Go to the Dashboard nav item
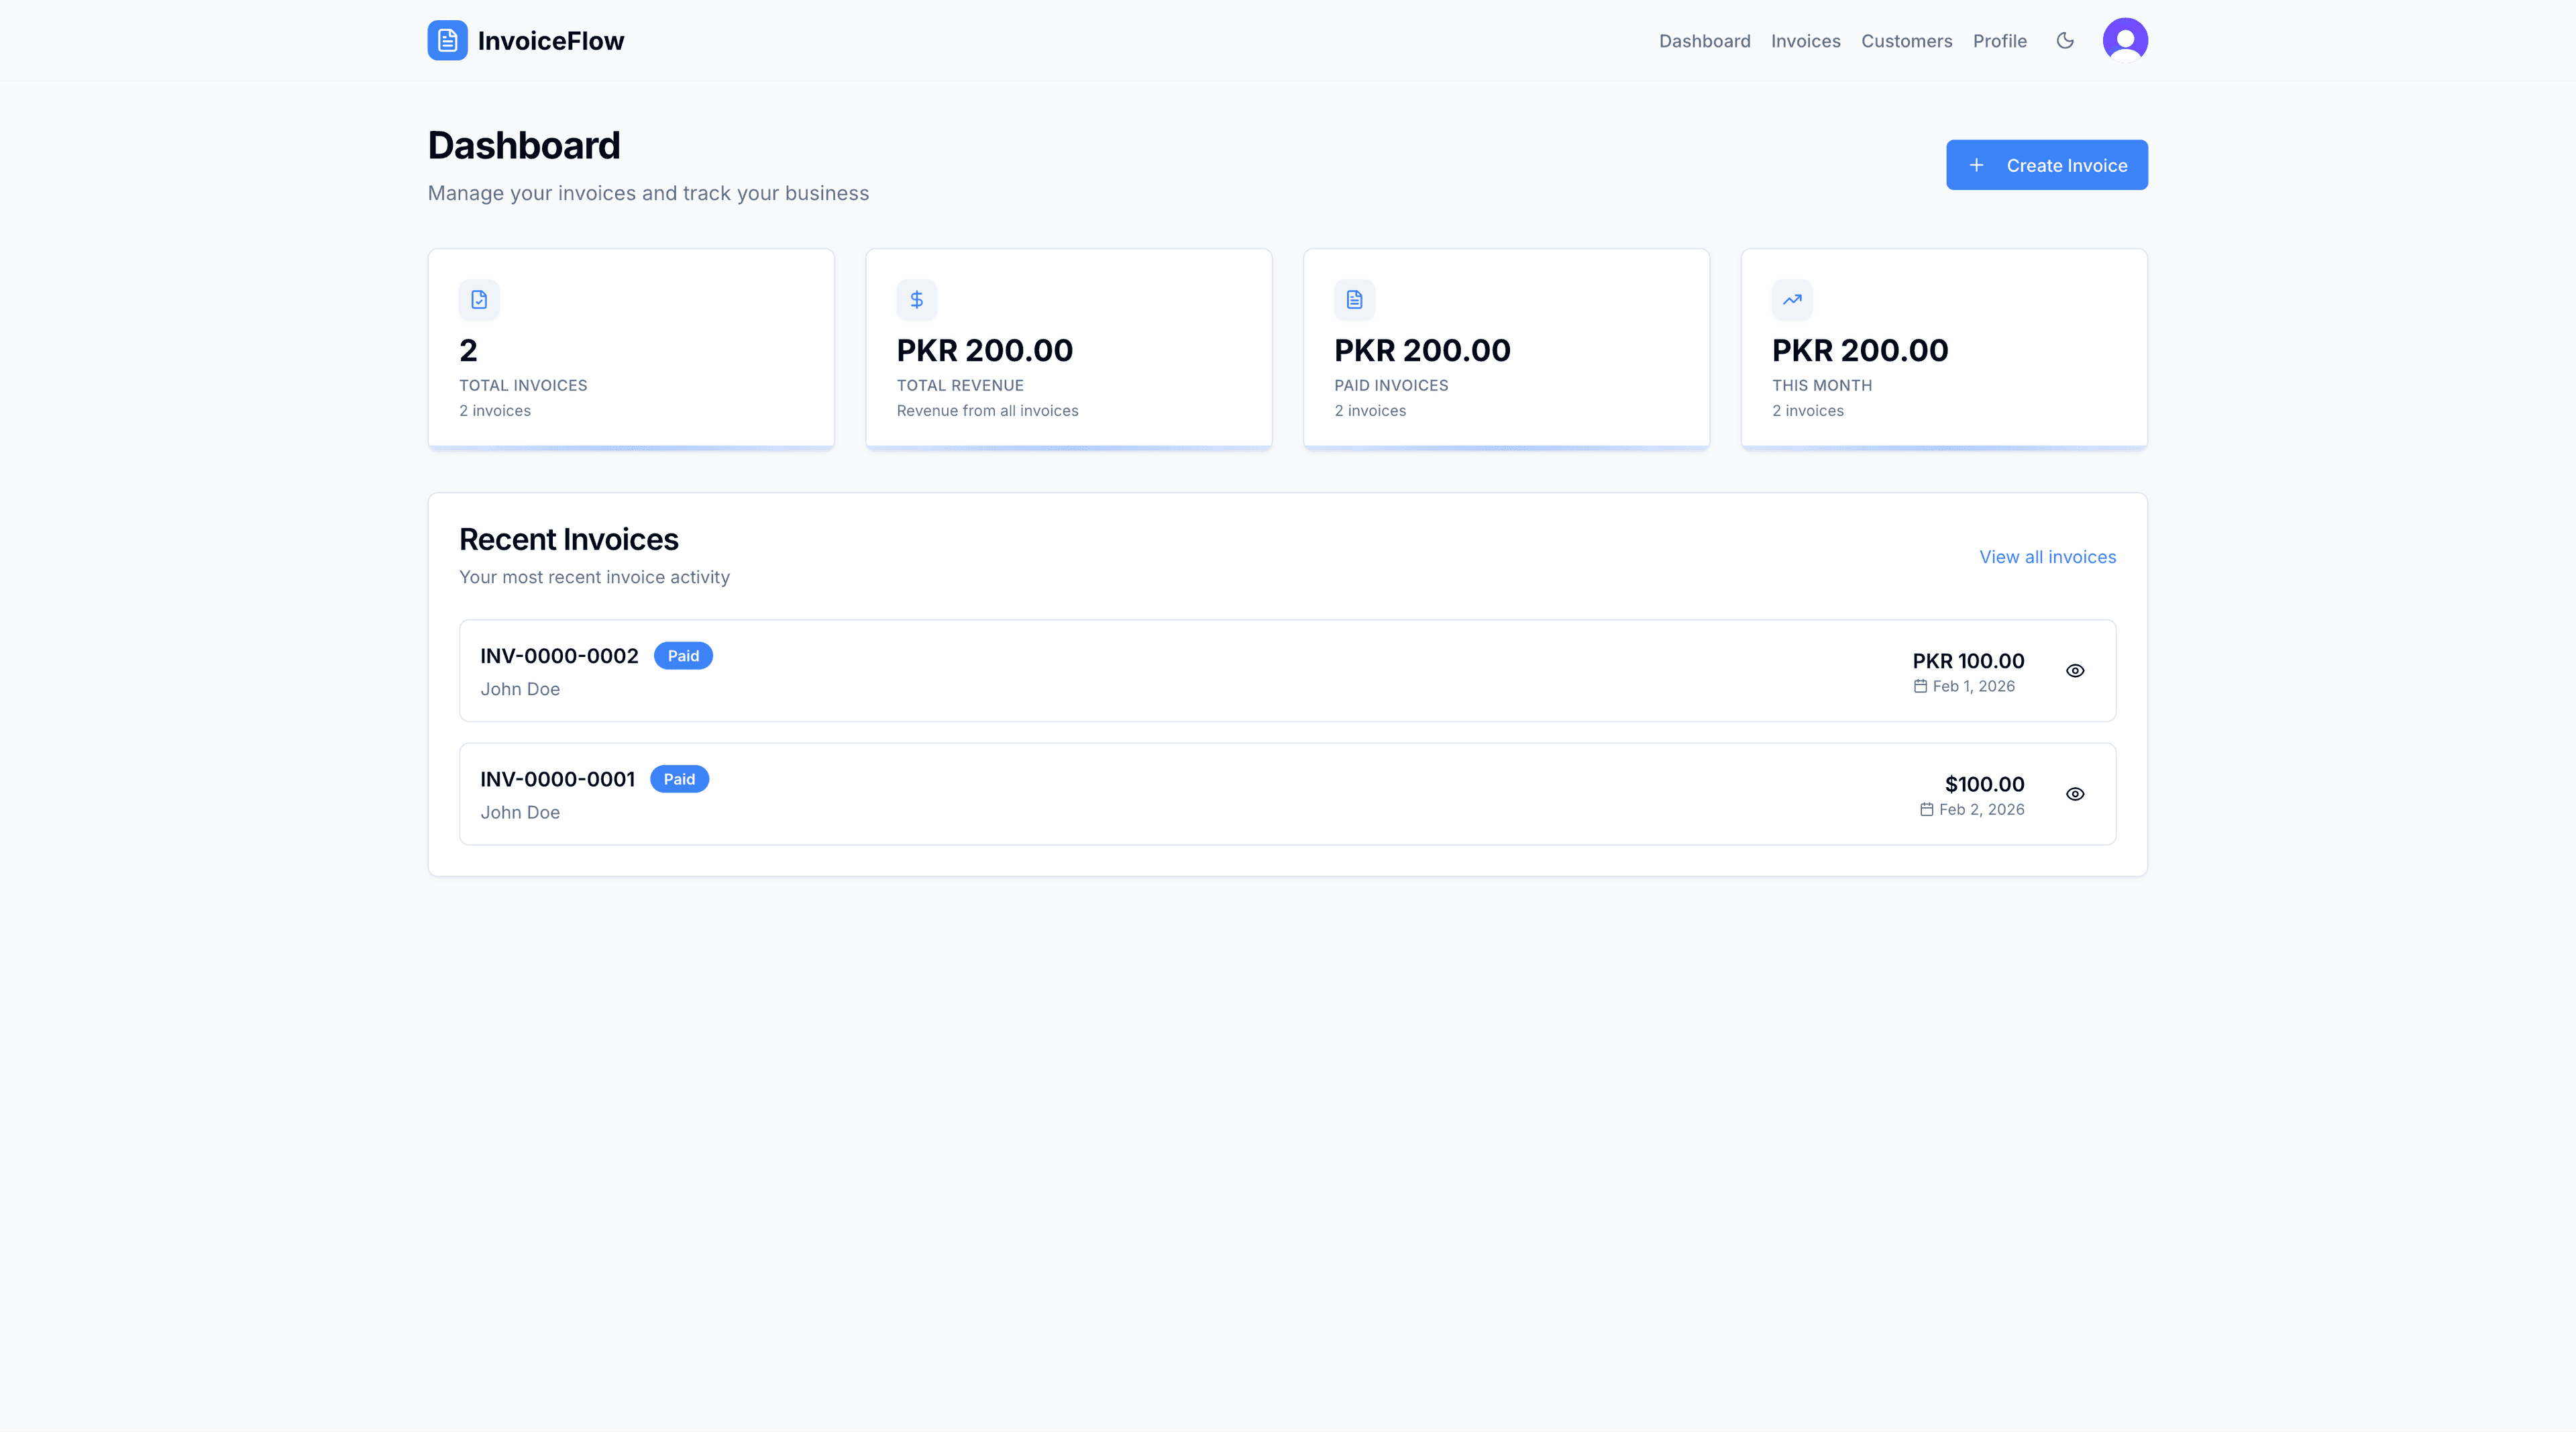This screenshot has width=2576, height=1432. [x=1704, y=41]
